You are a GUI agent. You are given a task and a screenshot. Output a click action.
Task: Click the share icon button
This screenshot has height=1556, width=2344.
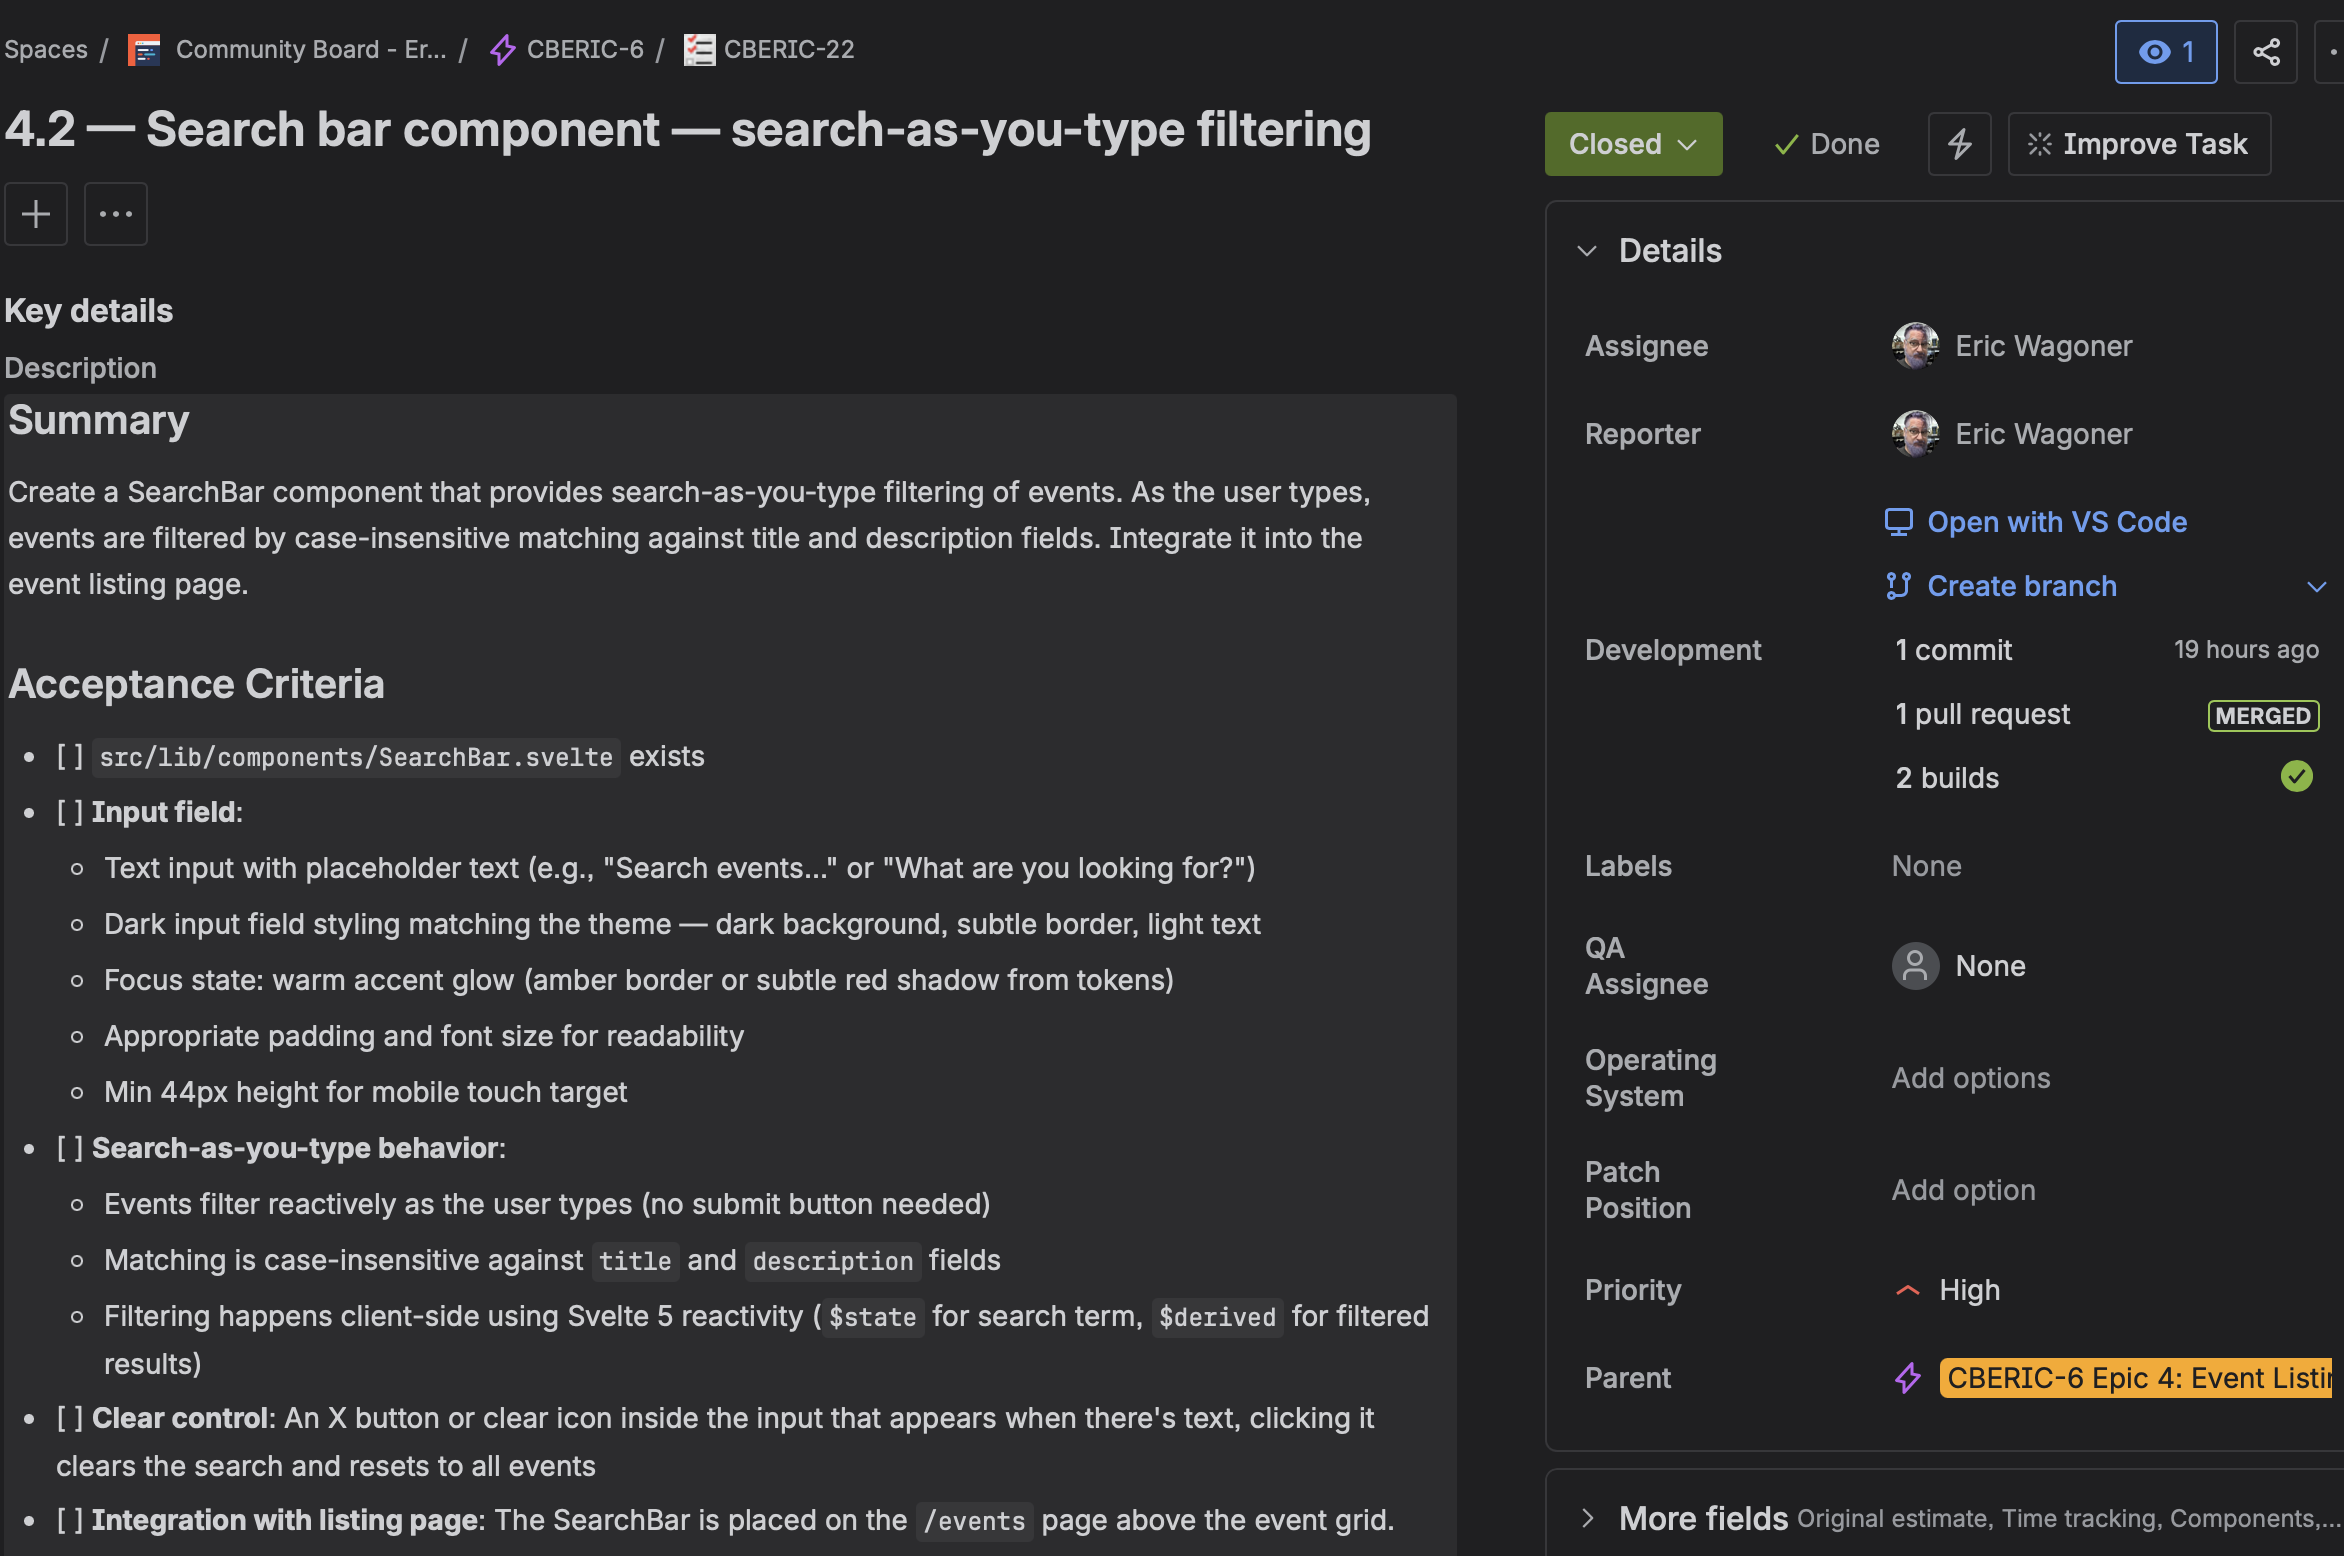2265,51
